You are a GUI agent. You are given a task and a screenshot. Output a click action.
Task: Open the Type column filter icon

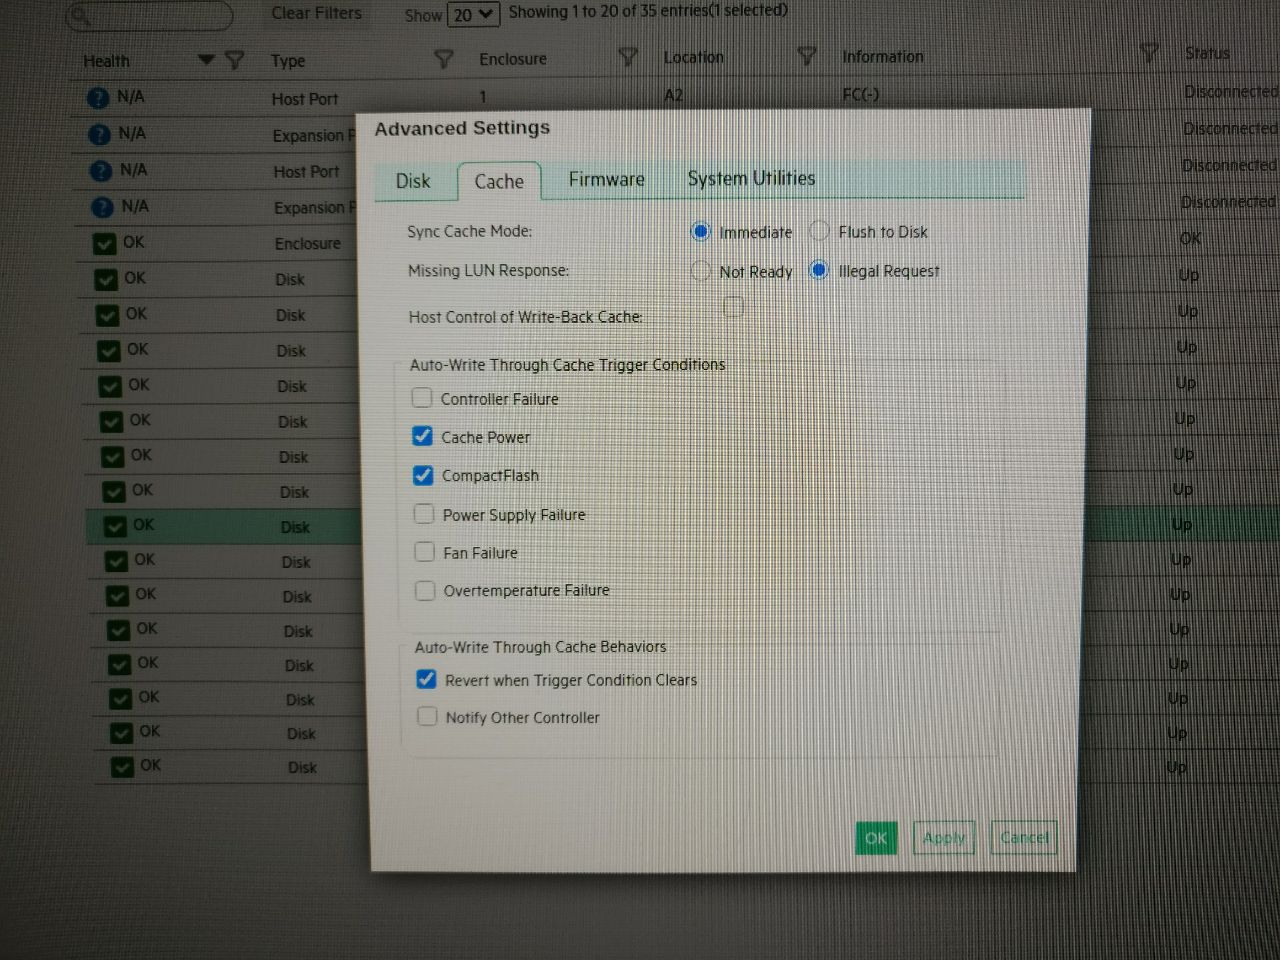tap(443, 59)
